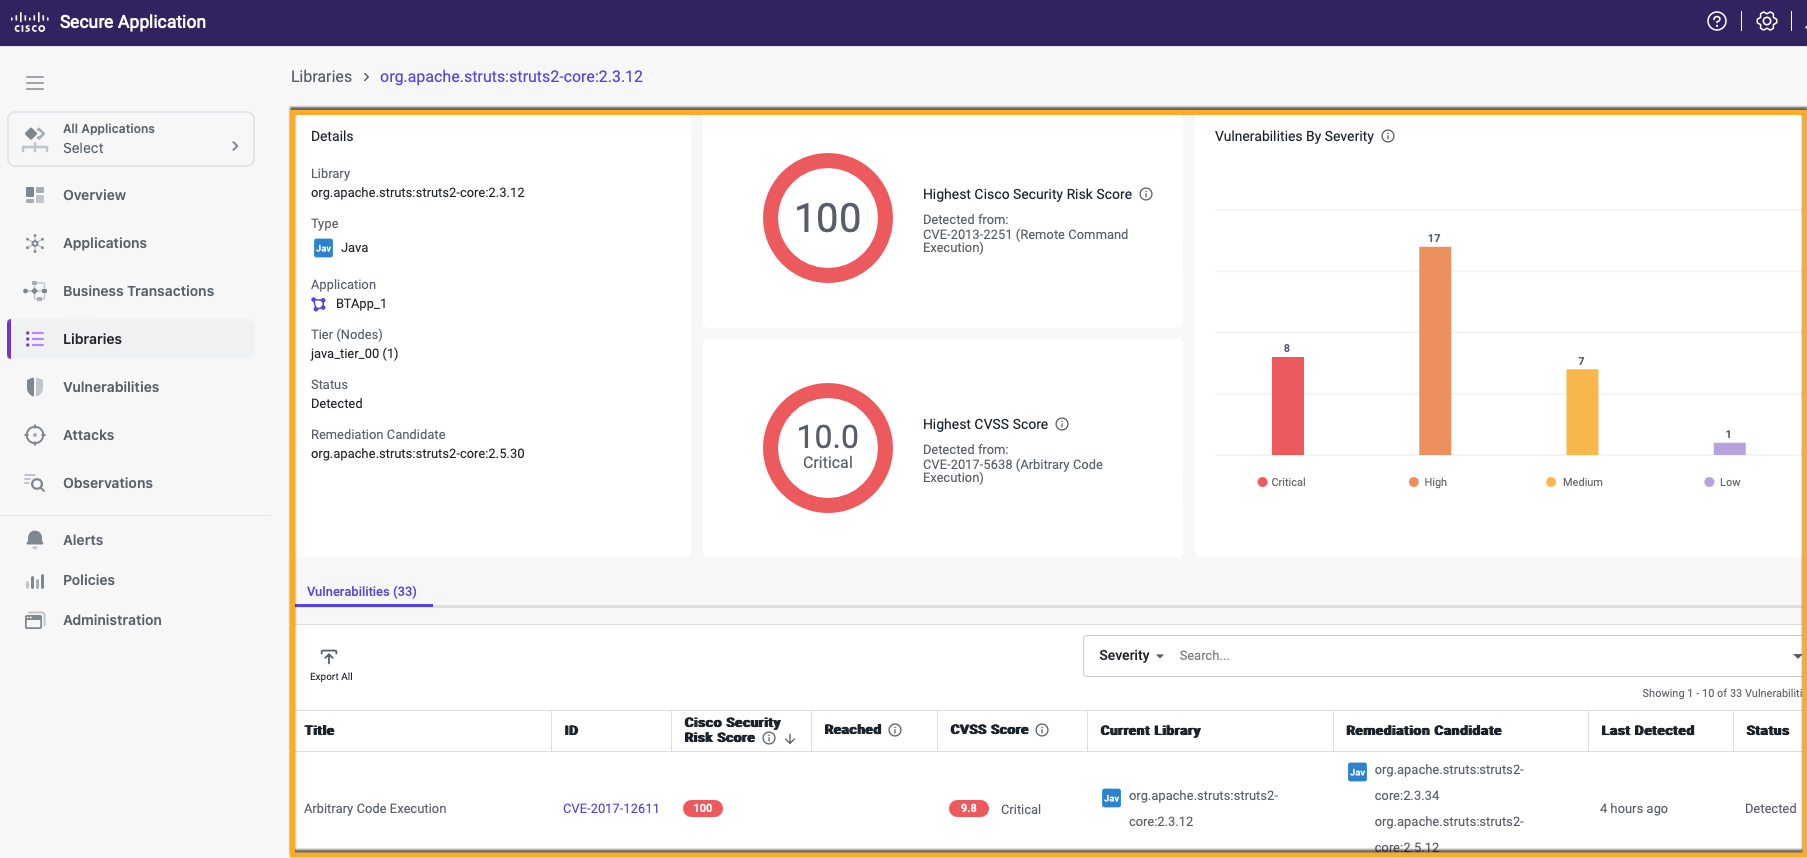
Task: Click the org.apache.struts:struts2-core:2.3.12 breadcrumb
Action: [511, 77]
